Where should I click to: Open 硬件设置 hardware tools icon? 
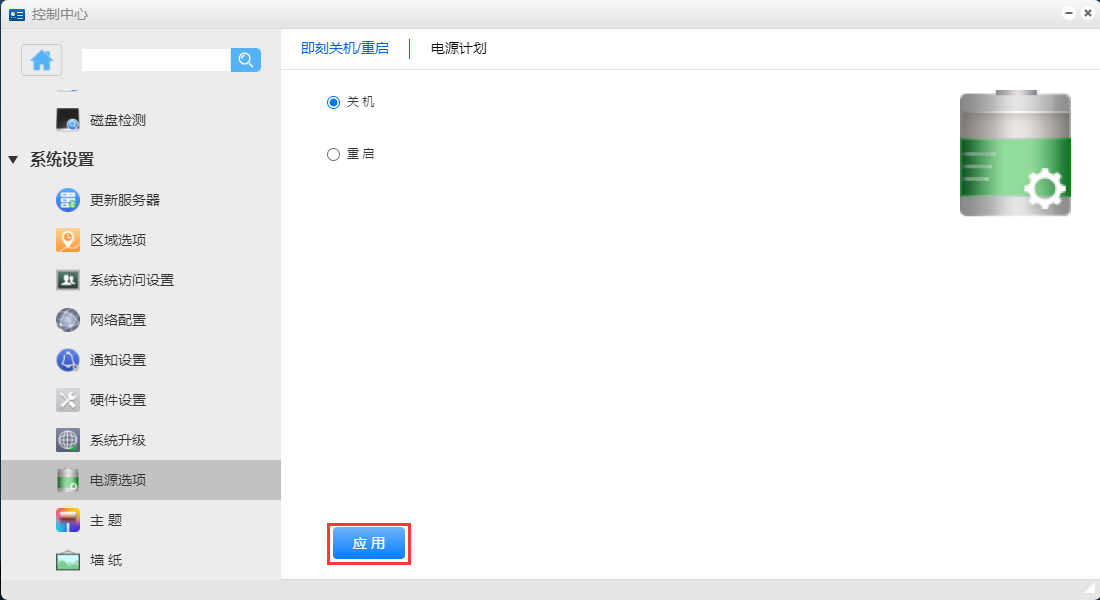pyautogui.click(x=68, y=400)
